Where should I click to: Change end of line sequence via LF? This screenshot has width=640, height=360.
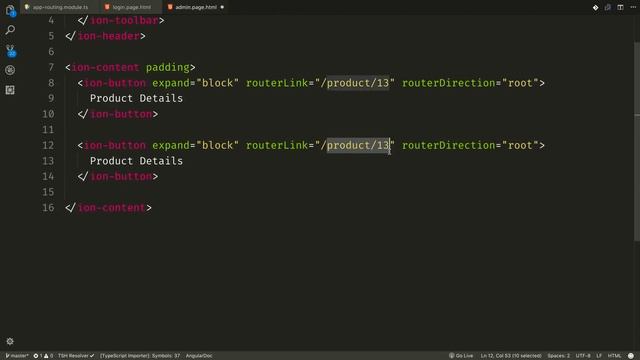tap(599, 356)
